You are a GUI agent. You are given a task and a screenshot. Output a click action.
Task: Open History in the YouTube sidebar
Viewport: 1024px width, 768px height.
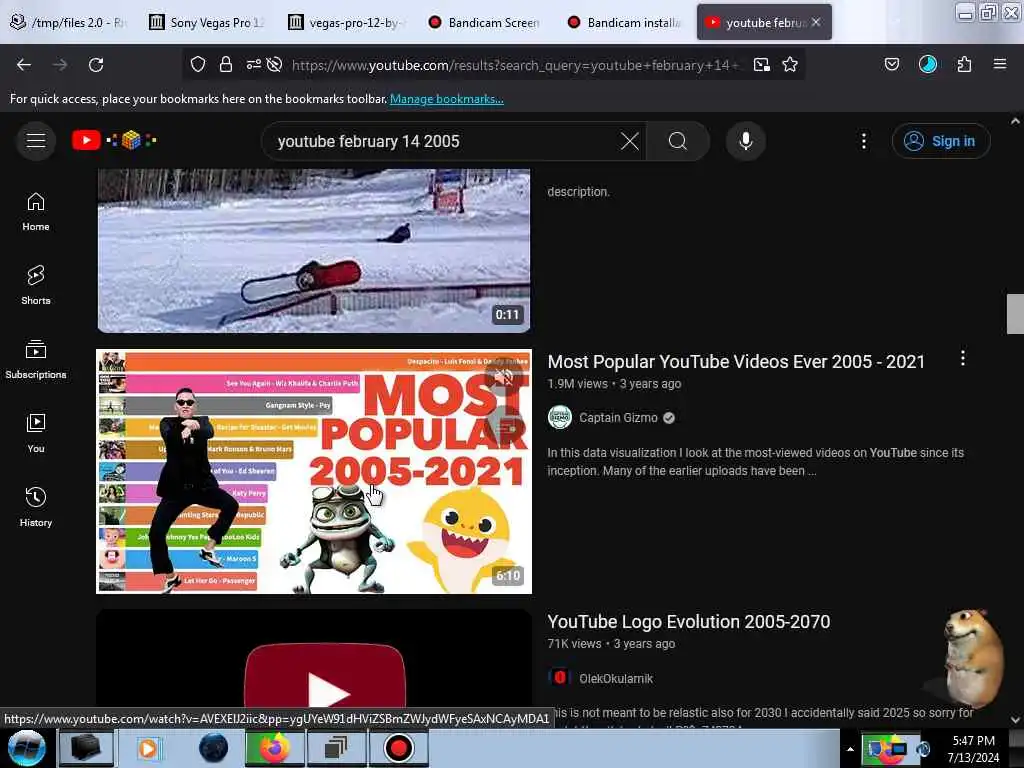pyautogui.click(x=36, y=507)
